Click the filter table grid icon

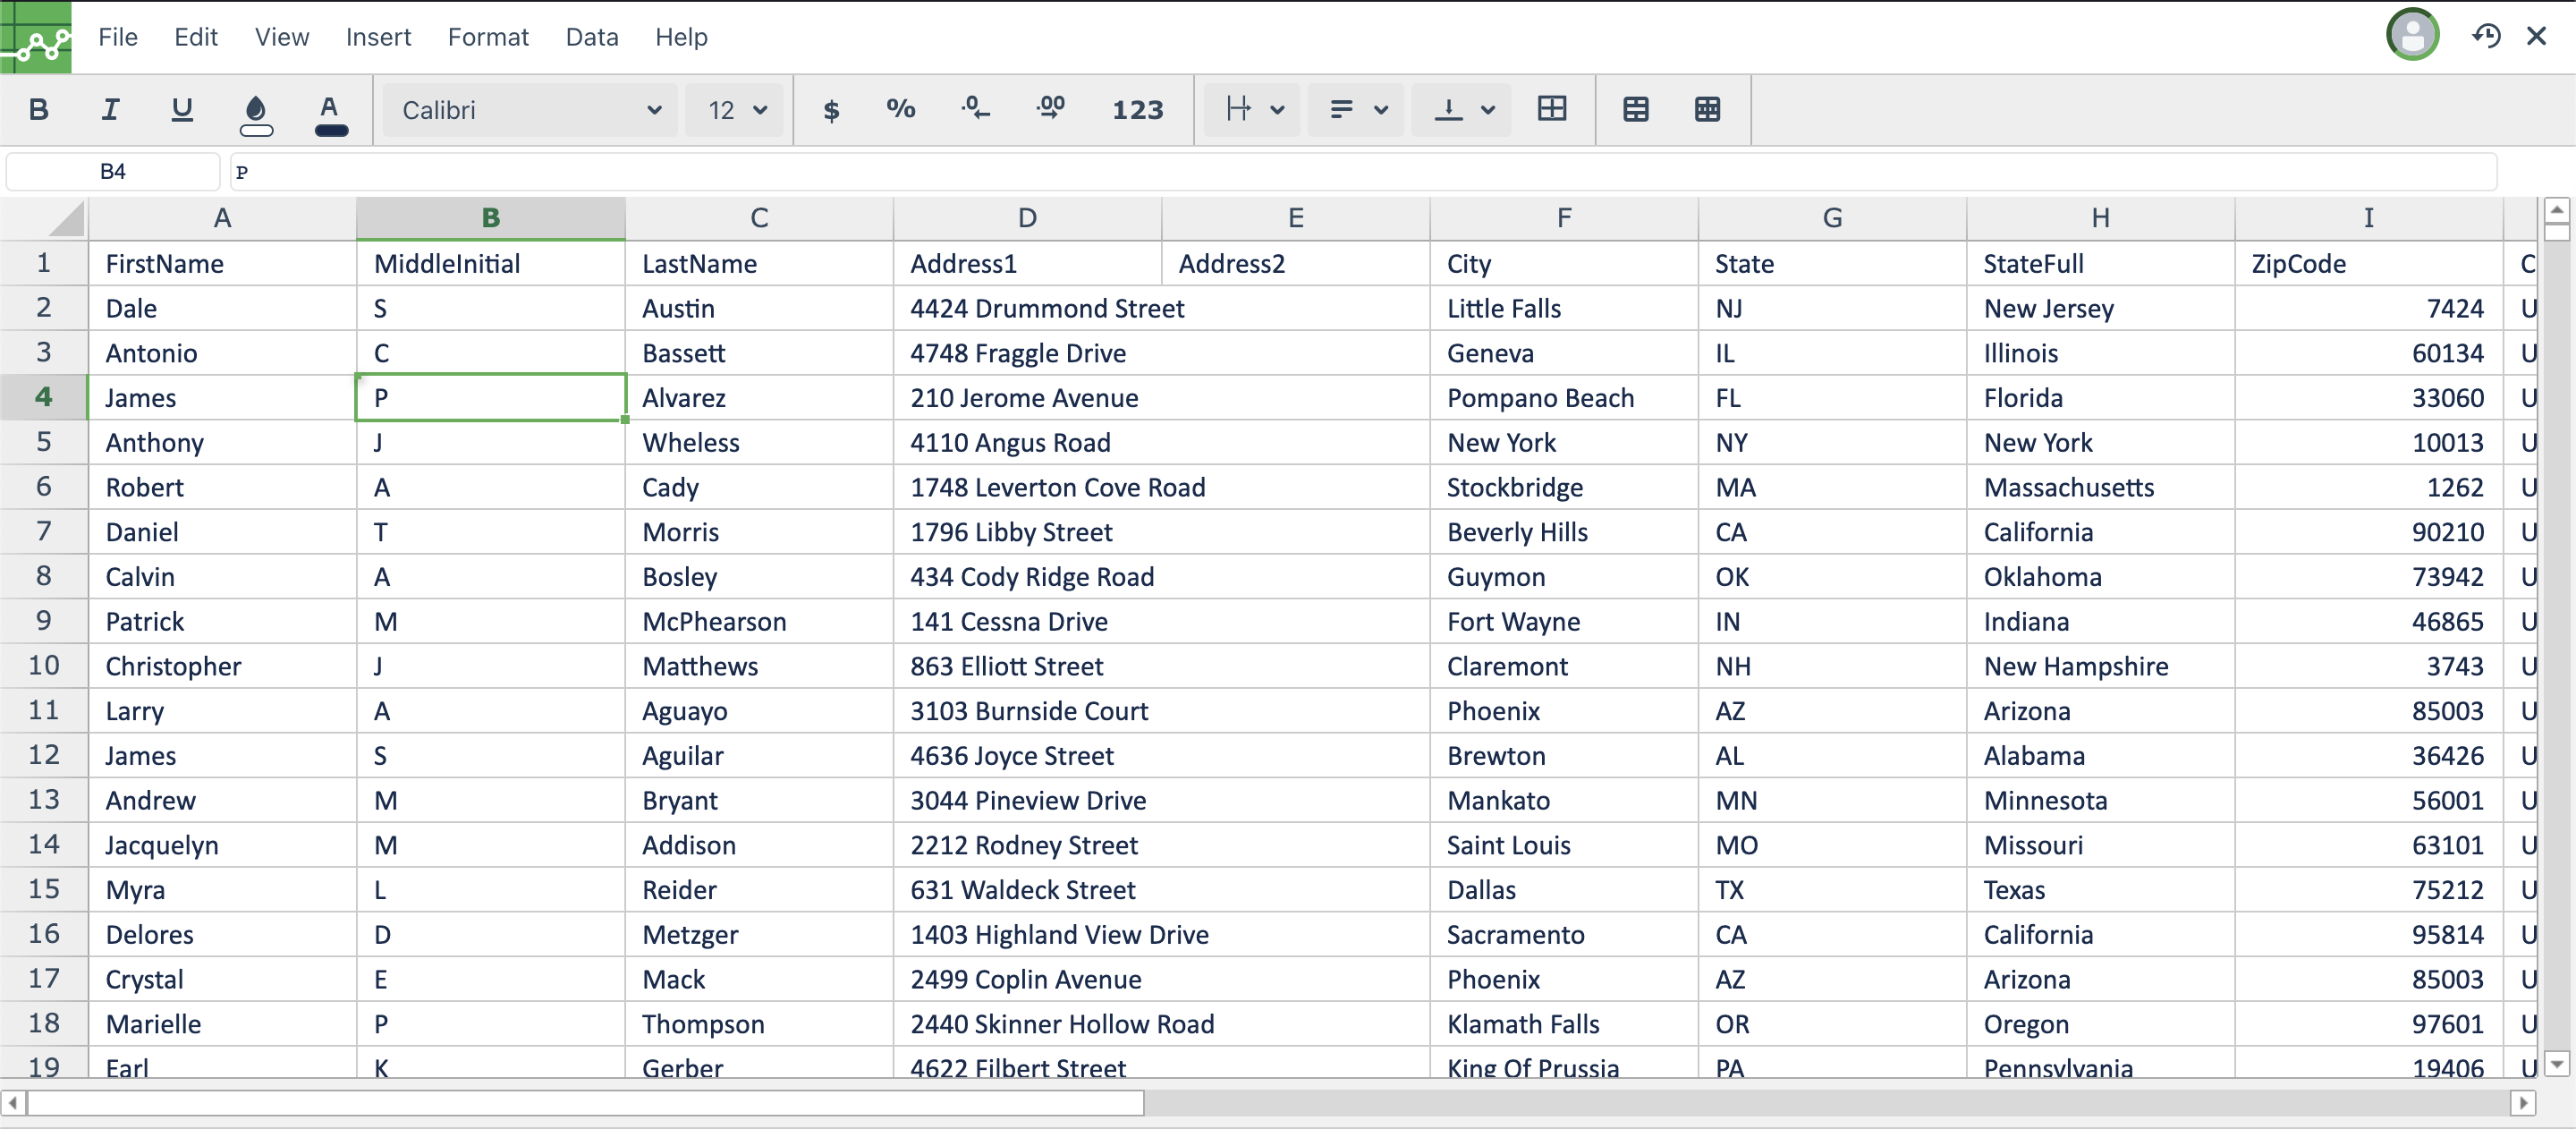point(1708,109)
